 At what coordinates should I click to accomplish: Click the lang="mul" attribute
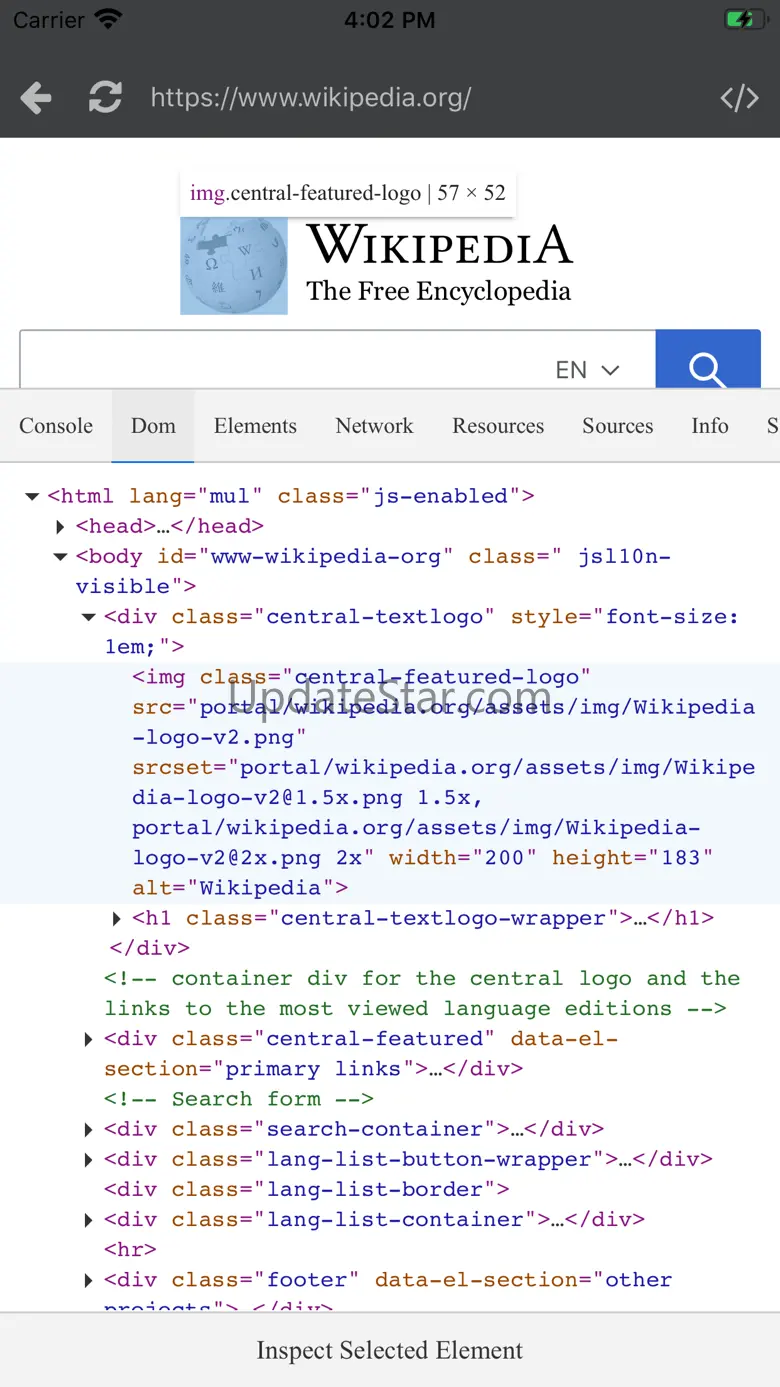(195, 496)
